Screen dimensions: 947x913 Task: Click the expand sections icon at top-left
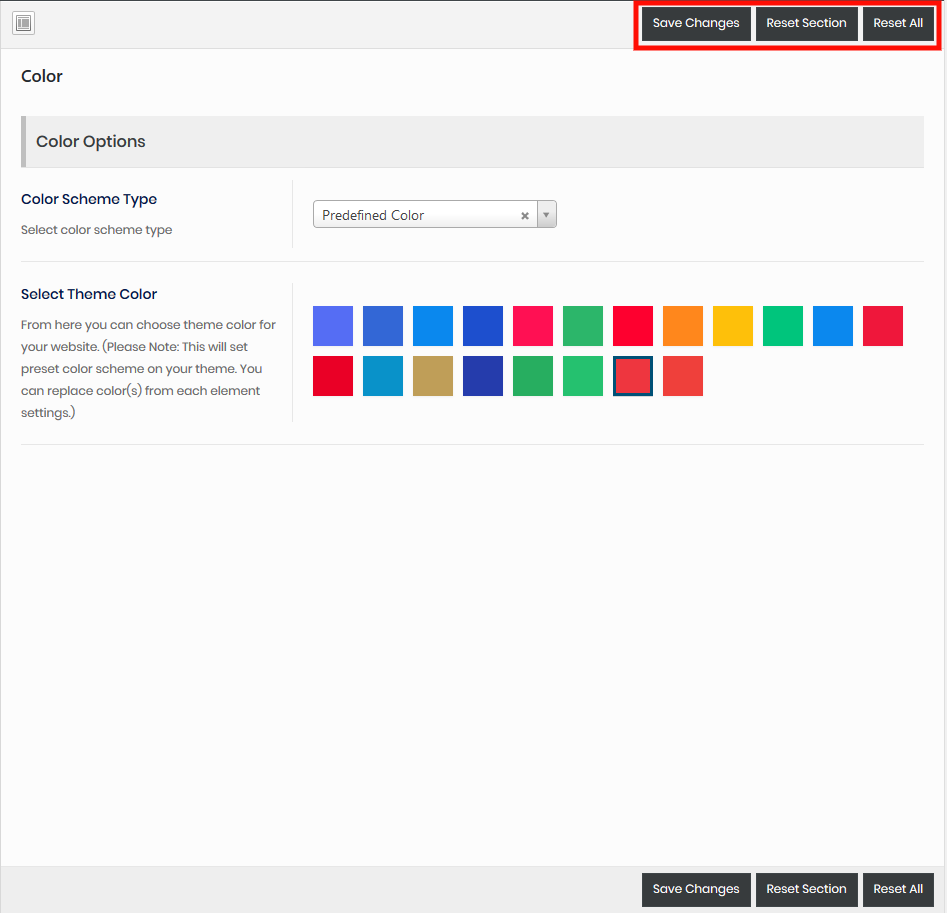coord(24,23)
